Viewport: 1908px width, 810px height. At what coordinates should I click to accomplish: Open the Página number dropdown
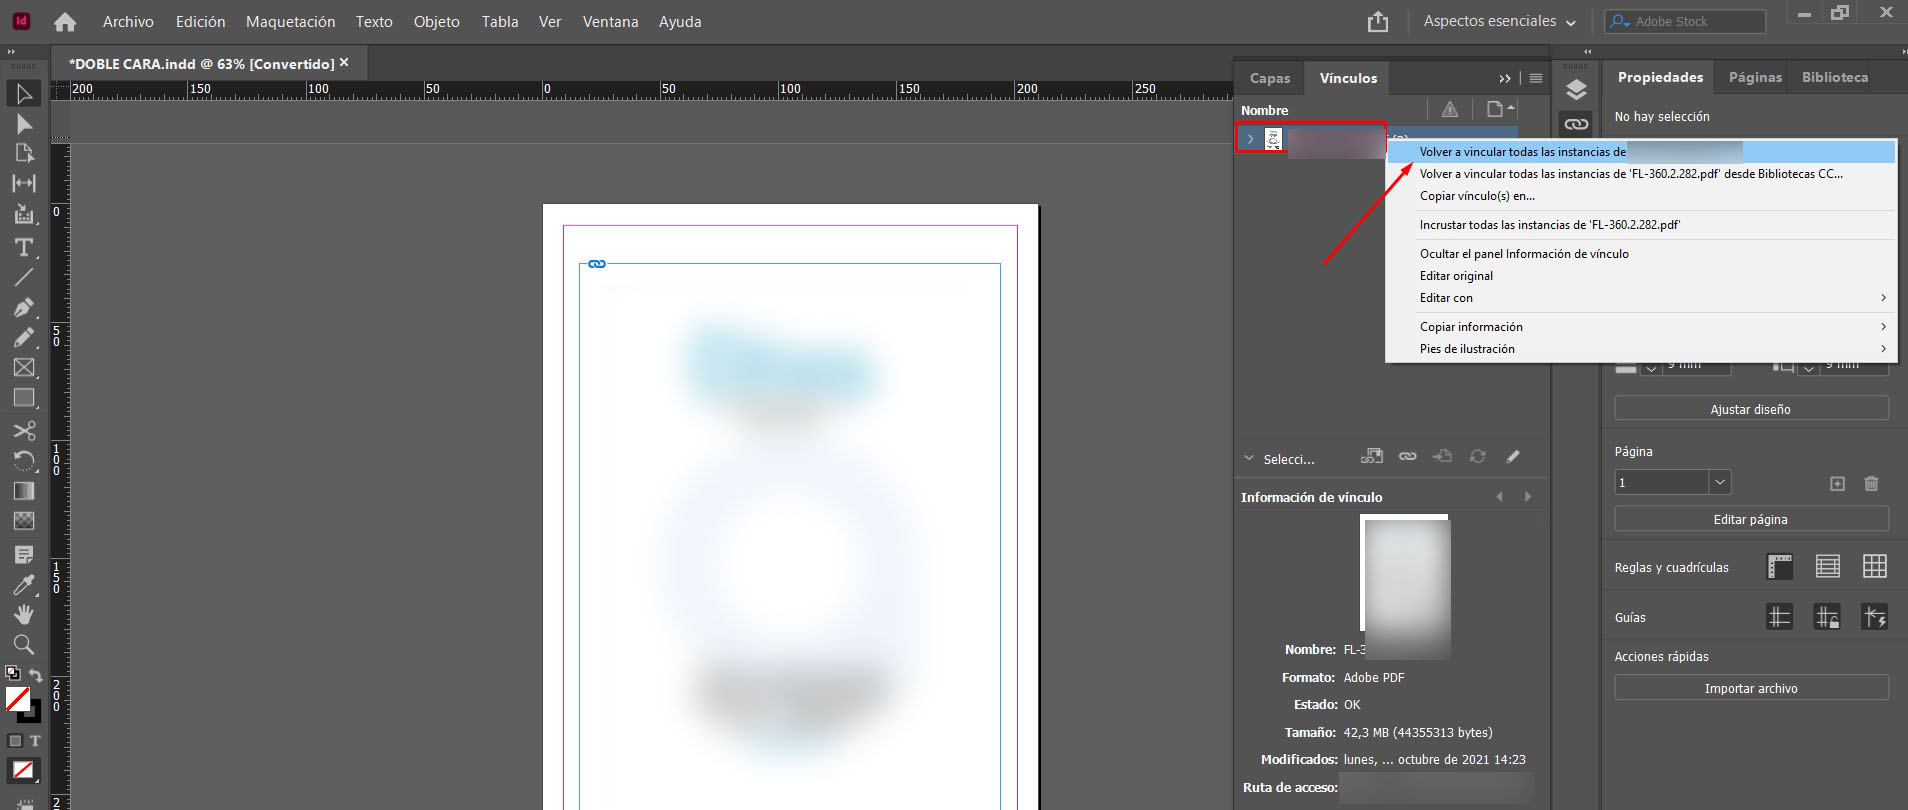tap(1719, 482)
